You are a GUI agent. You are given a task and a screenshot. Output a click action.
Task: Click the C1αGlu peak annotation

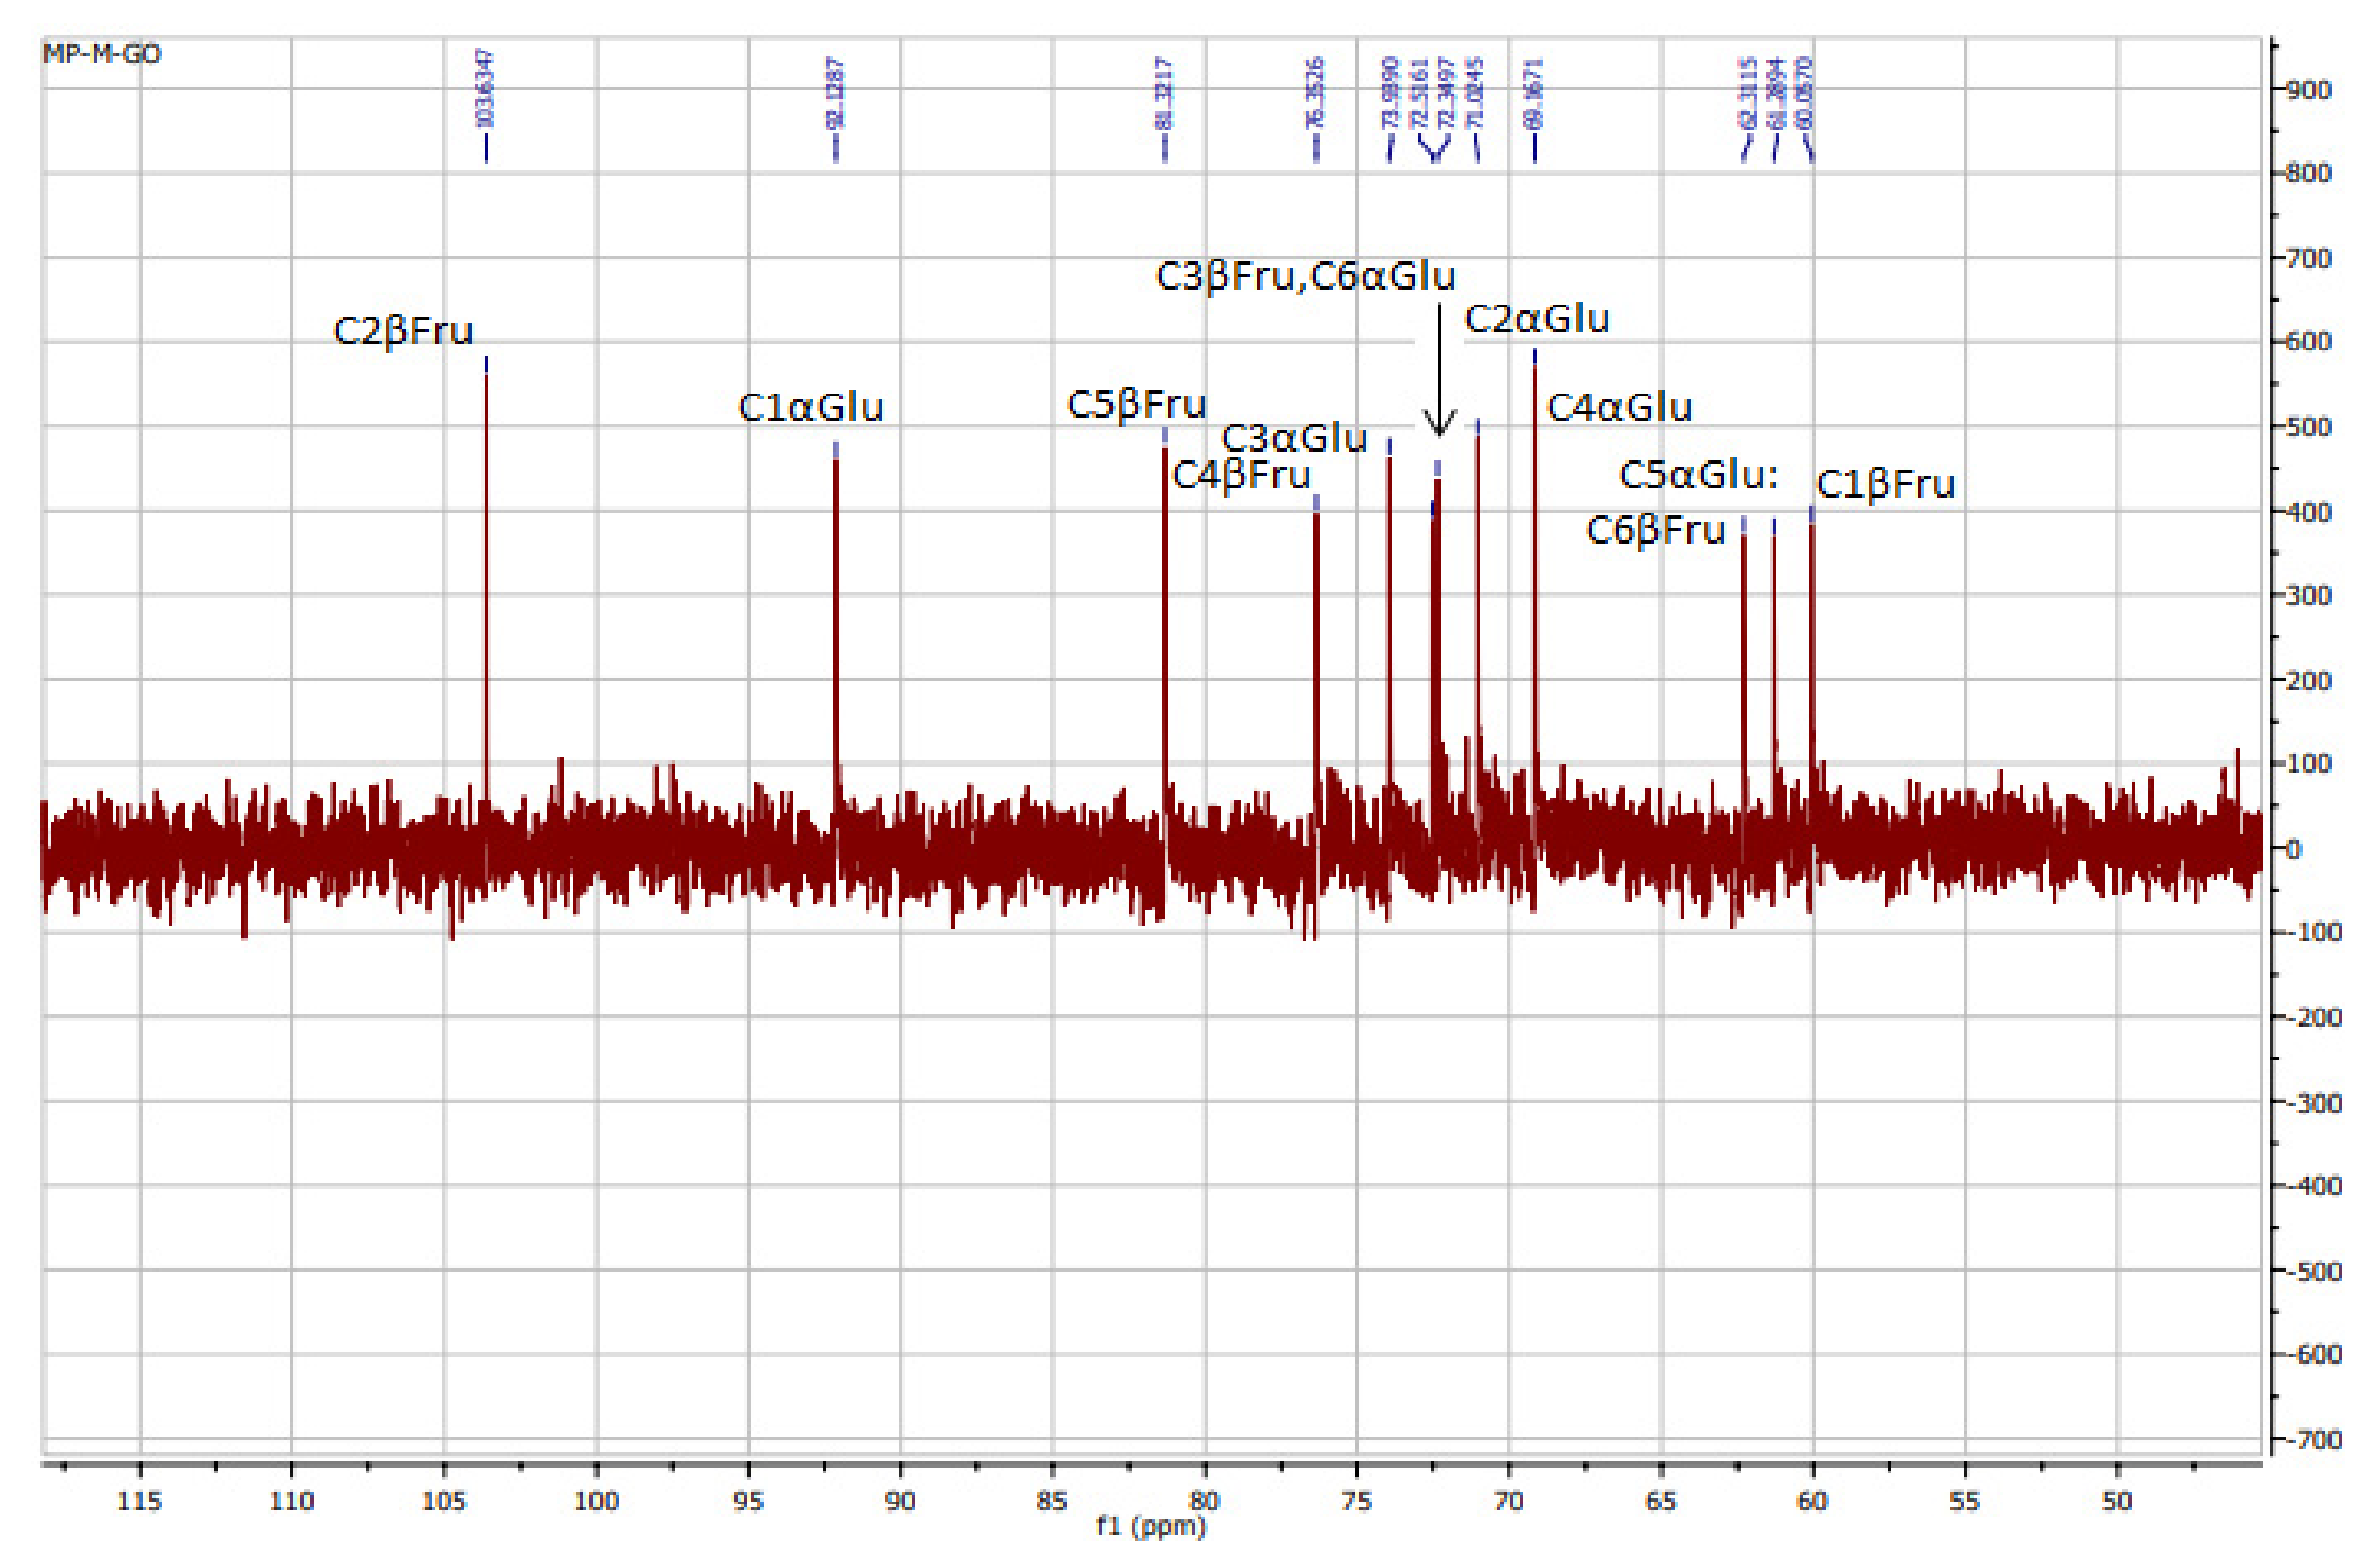(x=810, y=408)
